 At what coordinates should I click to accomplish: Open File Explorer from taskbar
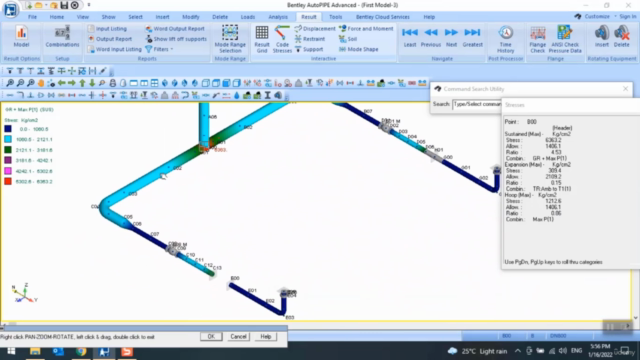[x=35, y=351]
